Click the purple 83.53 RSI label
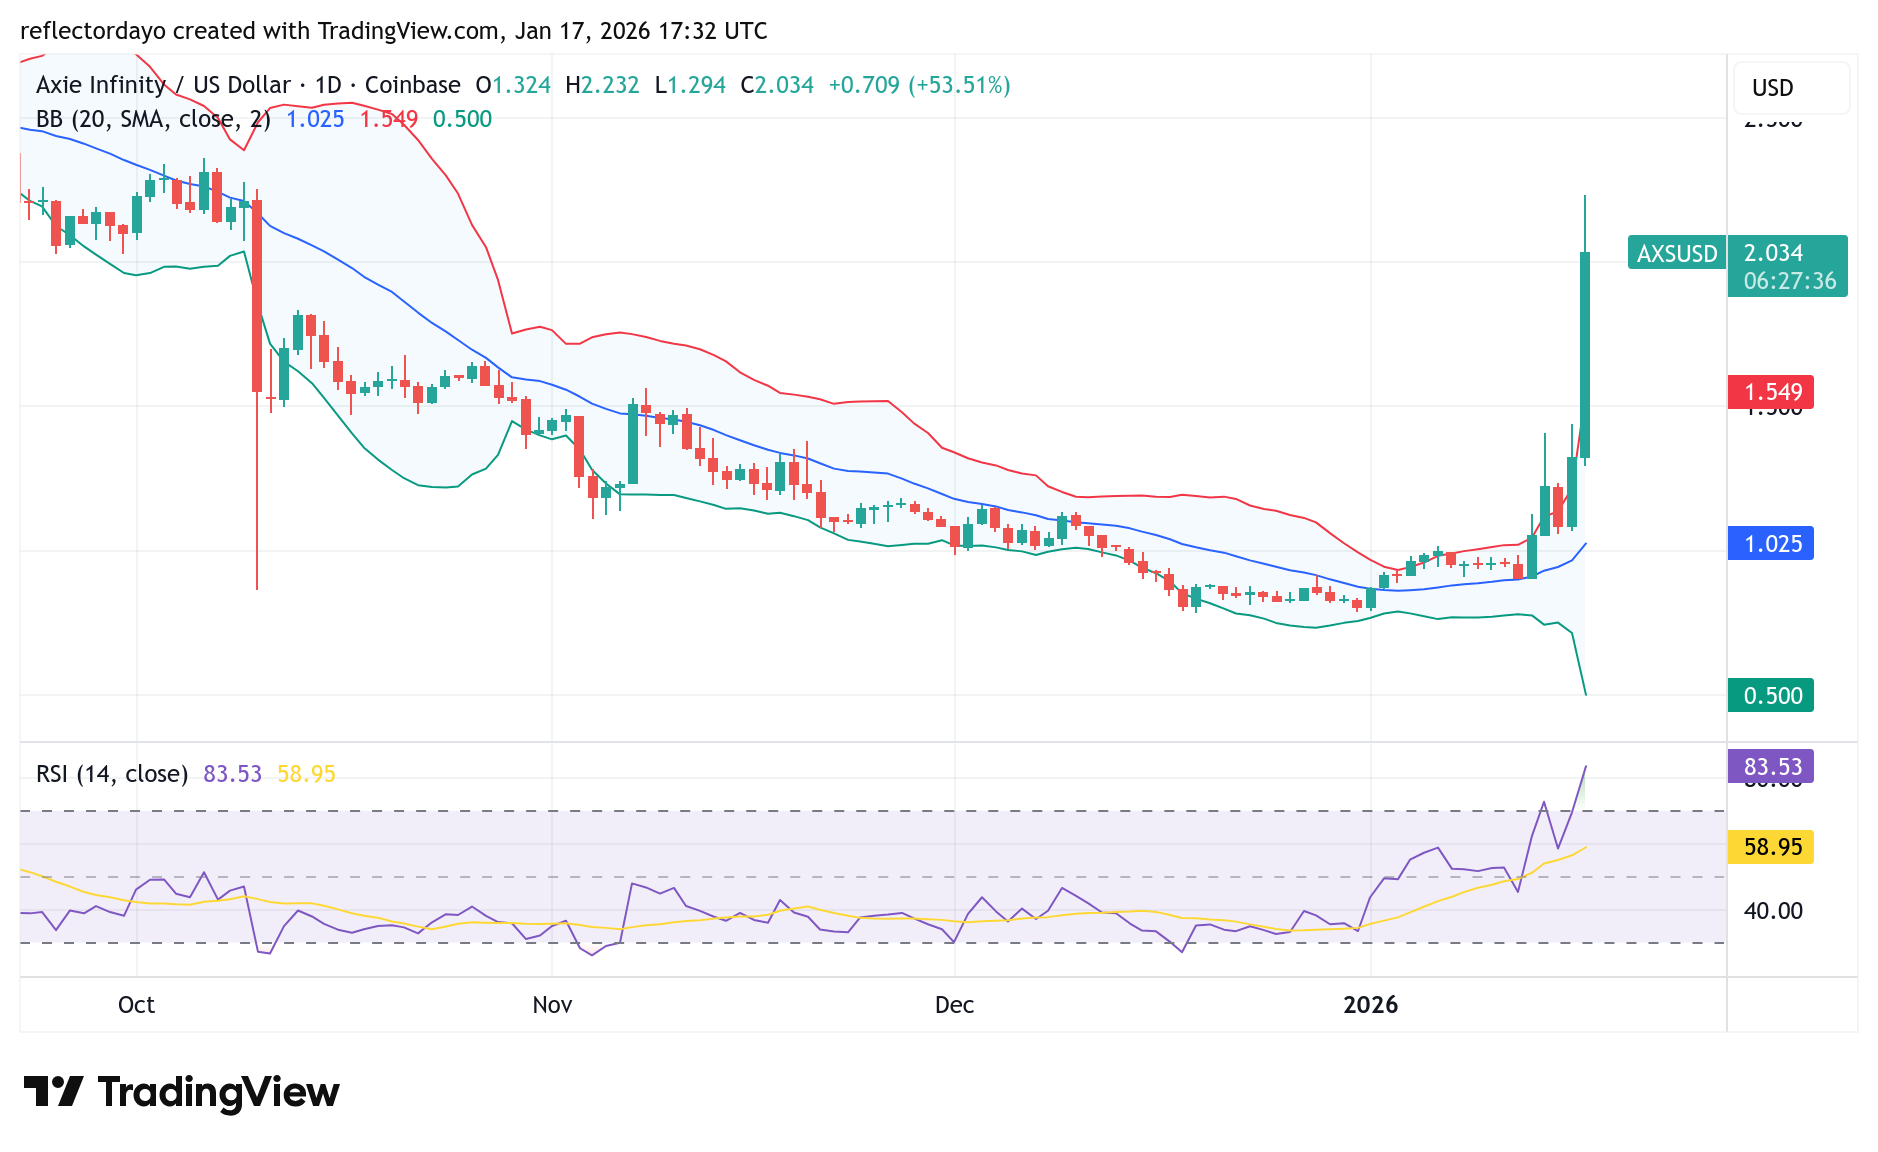 [x=1771, y=767]
